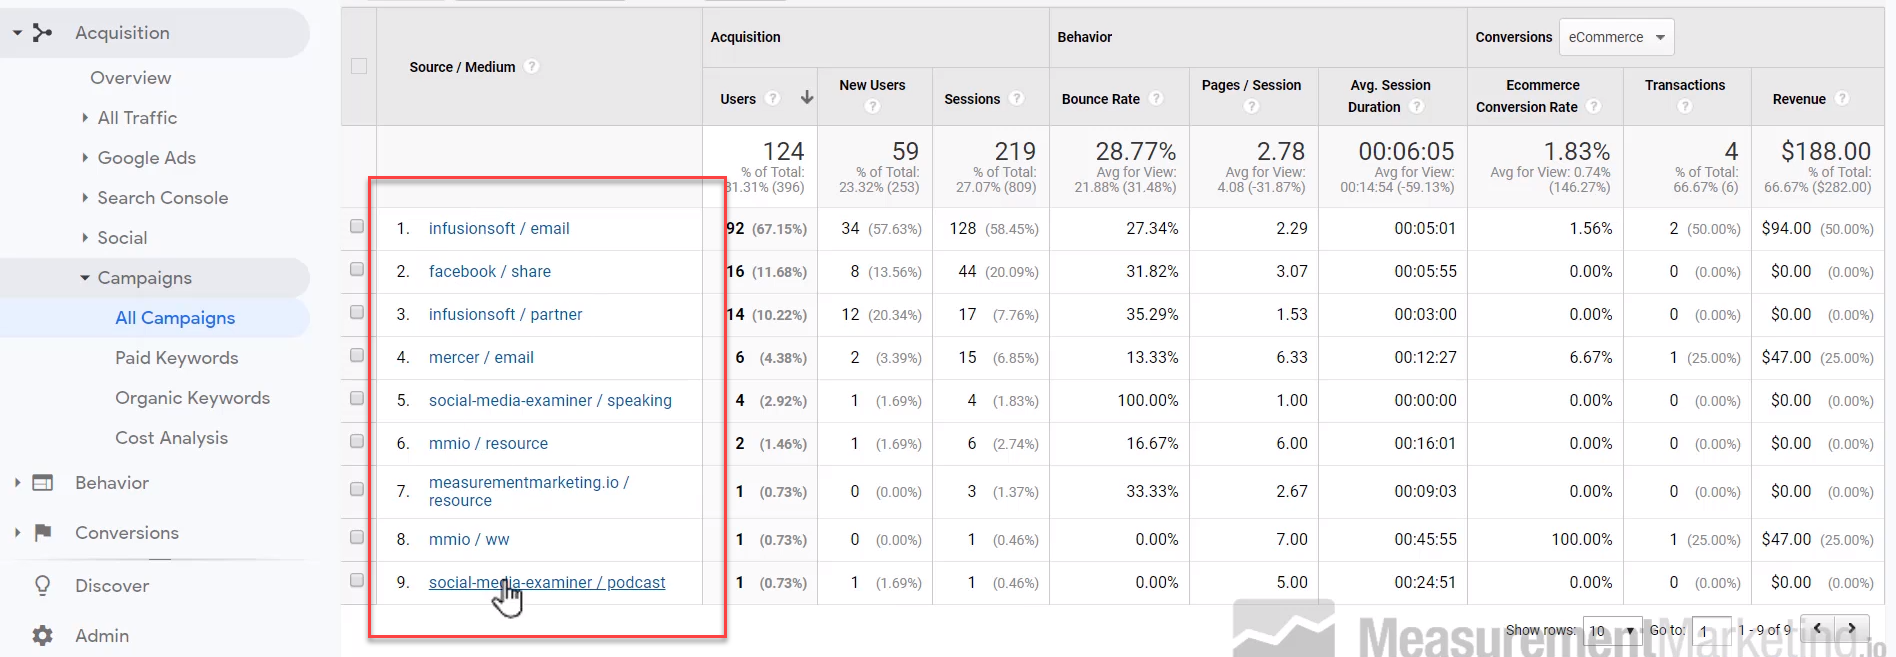Open the facebook / share source link
This screenshot has height=657, width=1896.
click(x=490, y=271)
